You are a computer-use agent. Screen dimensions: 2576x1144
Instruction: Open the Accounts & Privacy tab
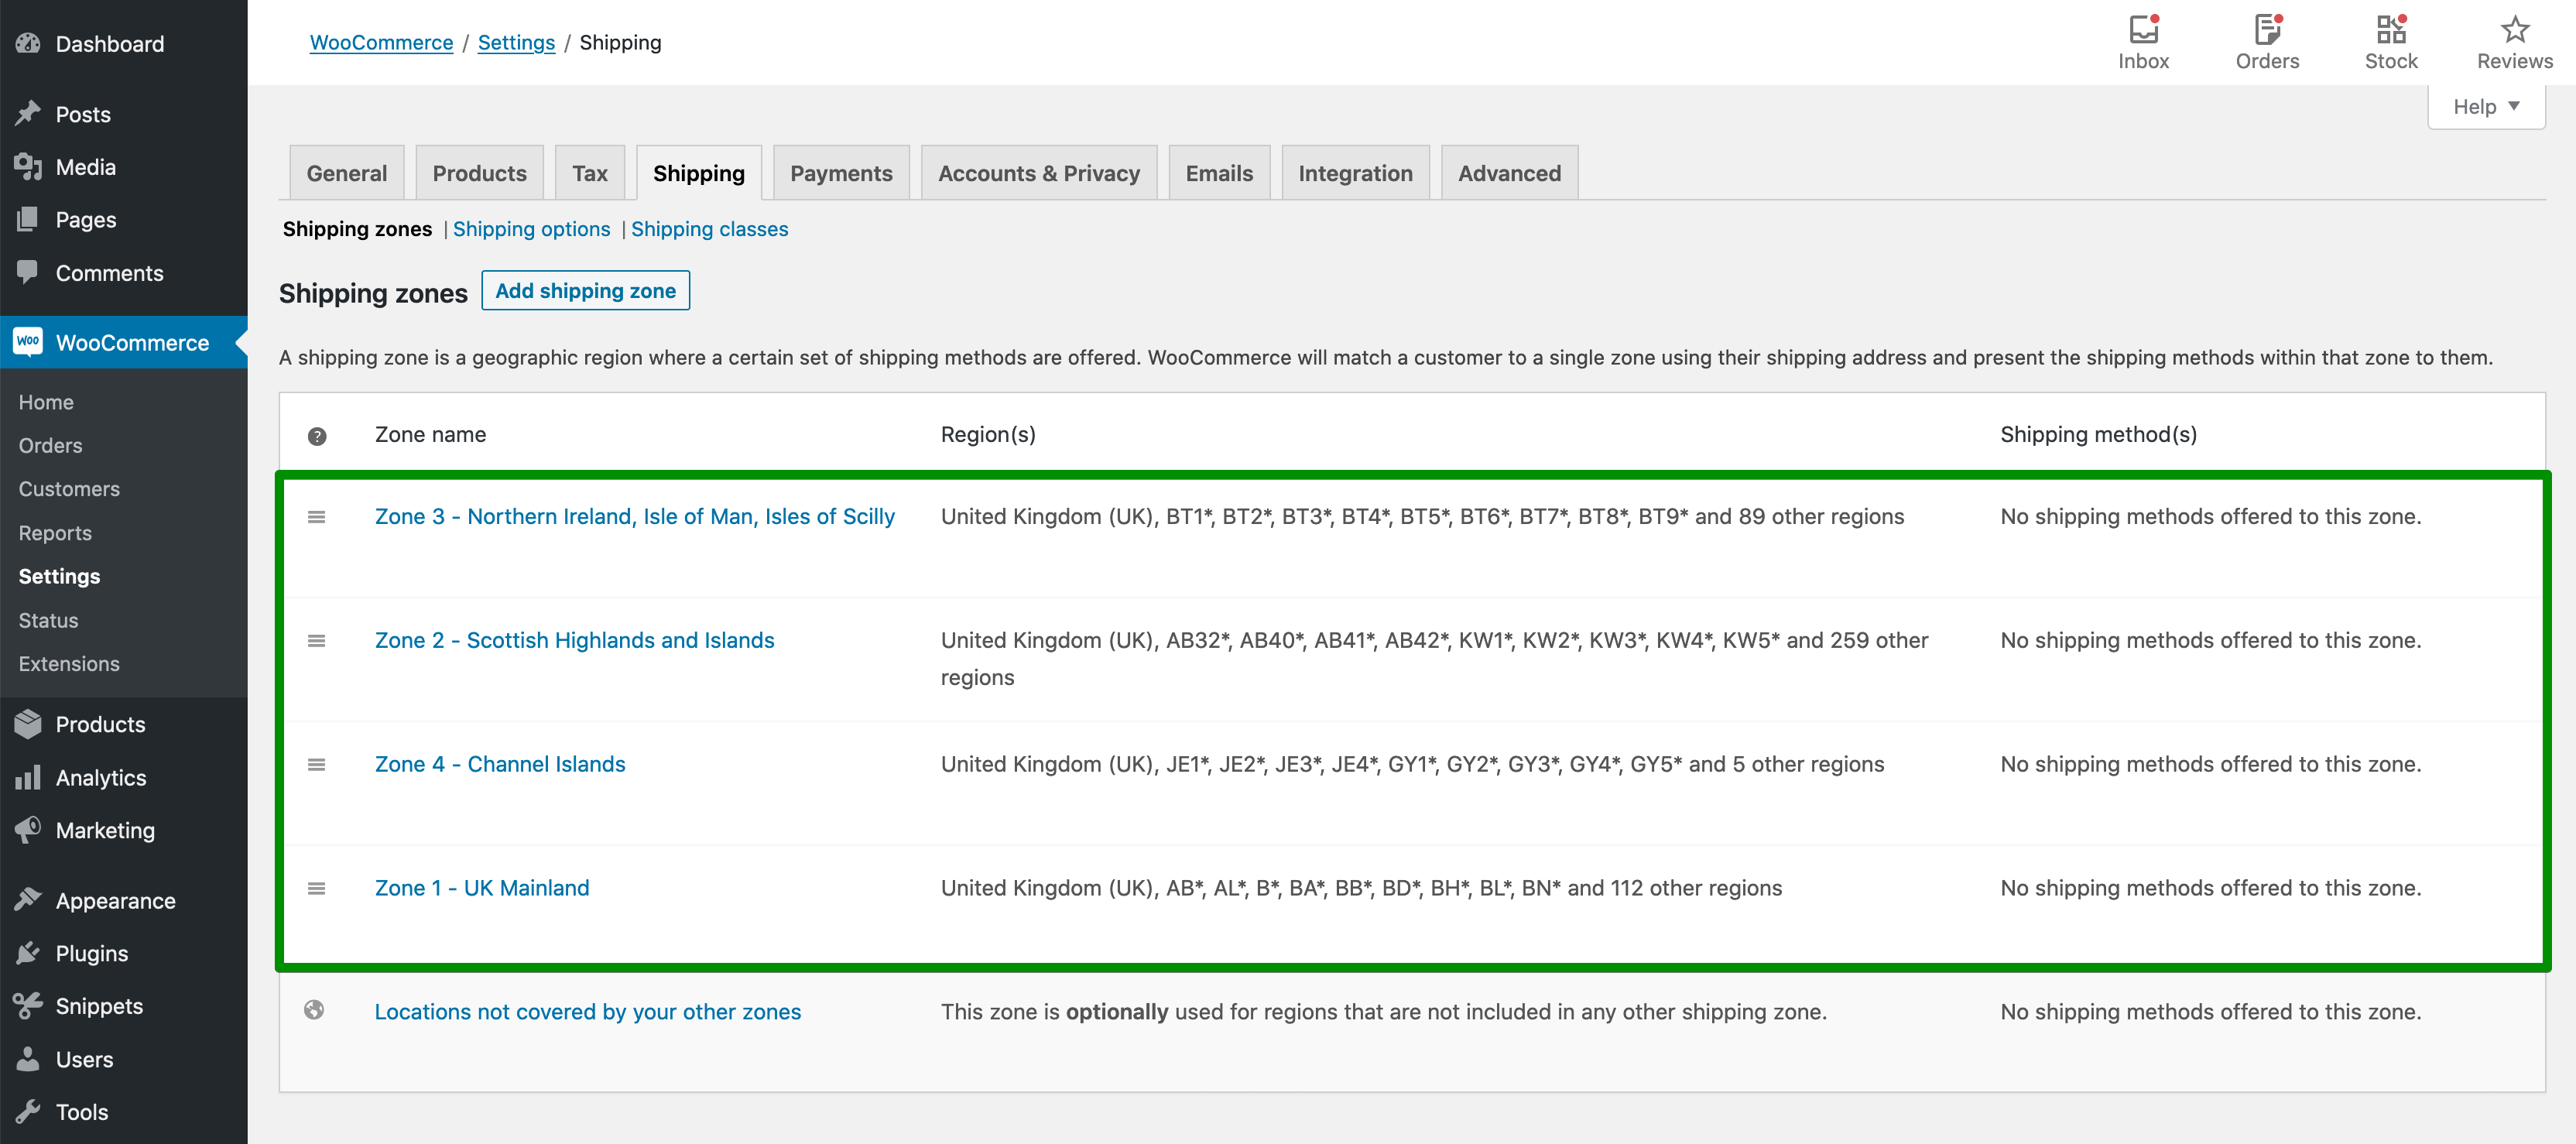pyautogui.click(x=1039, y=173)
